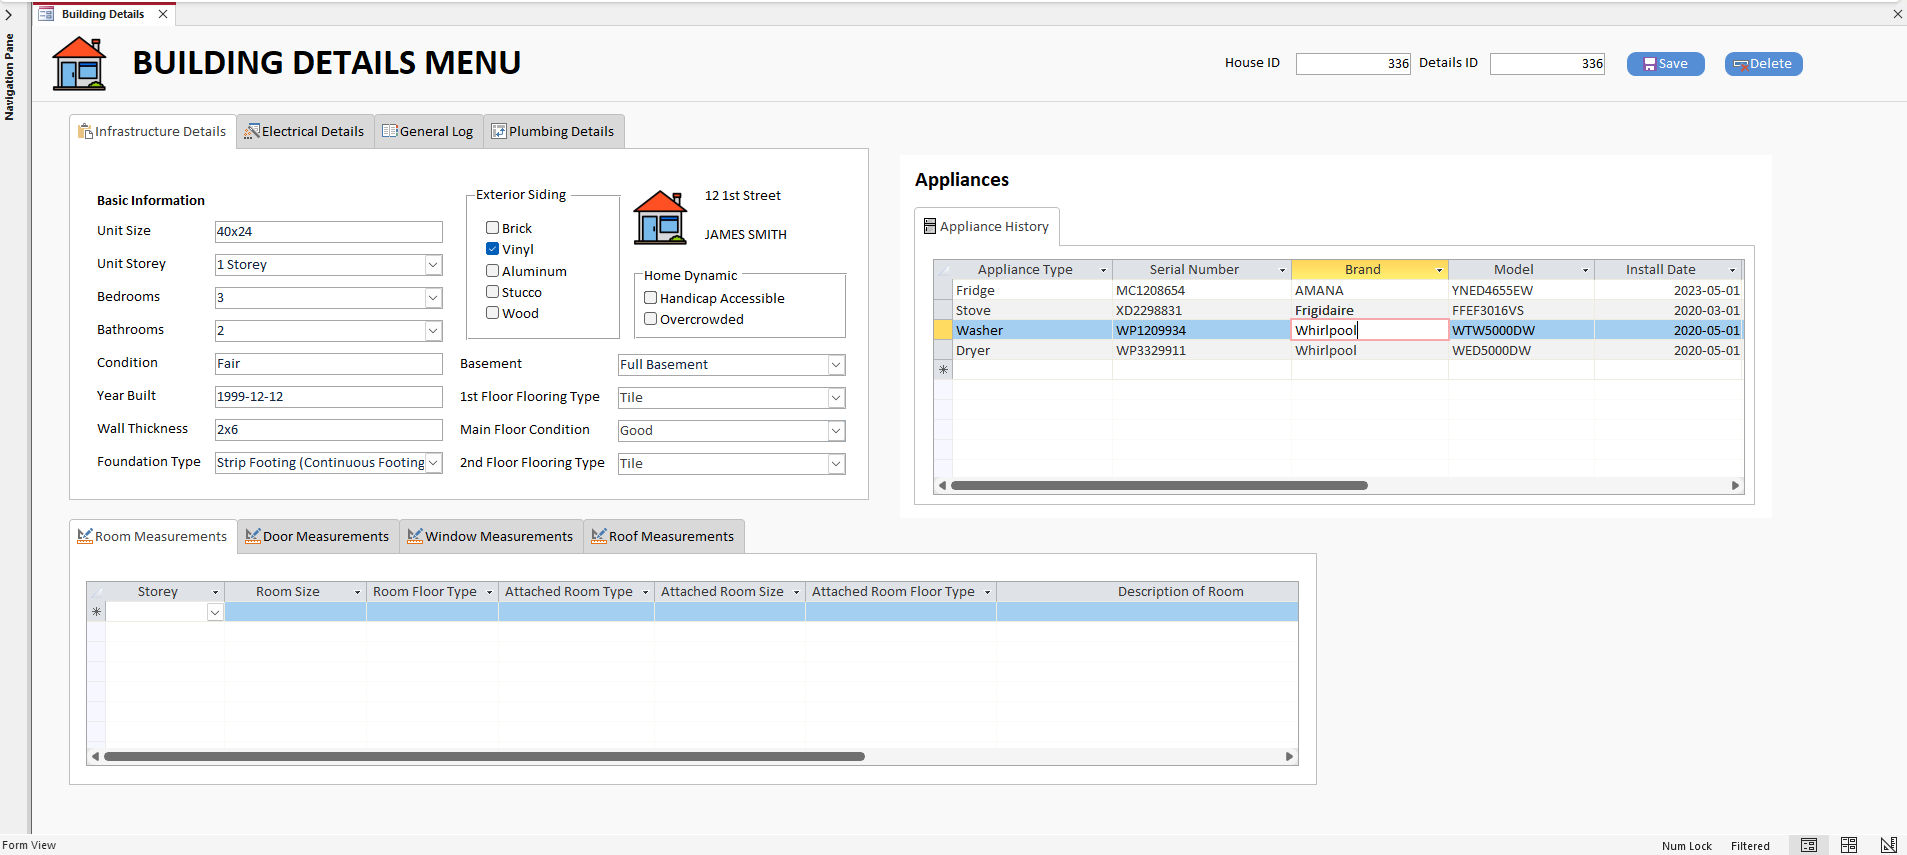Image resolution: width=1907 pixels, height=855 pixels.
Task: Click the Appliances grid horizontal scrollbar
Action: (1159, 485)
